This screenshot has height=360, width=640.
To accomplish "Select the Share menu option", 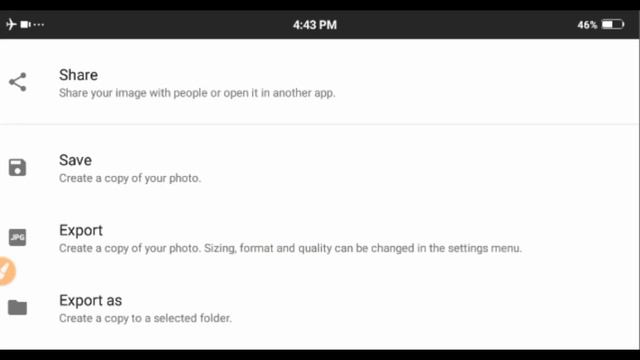I will (x=320, y=83).
